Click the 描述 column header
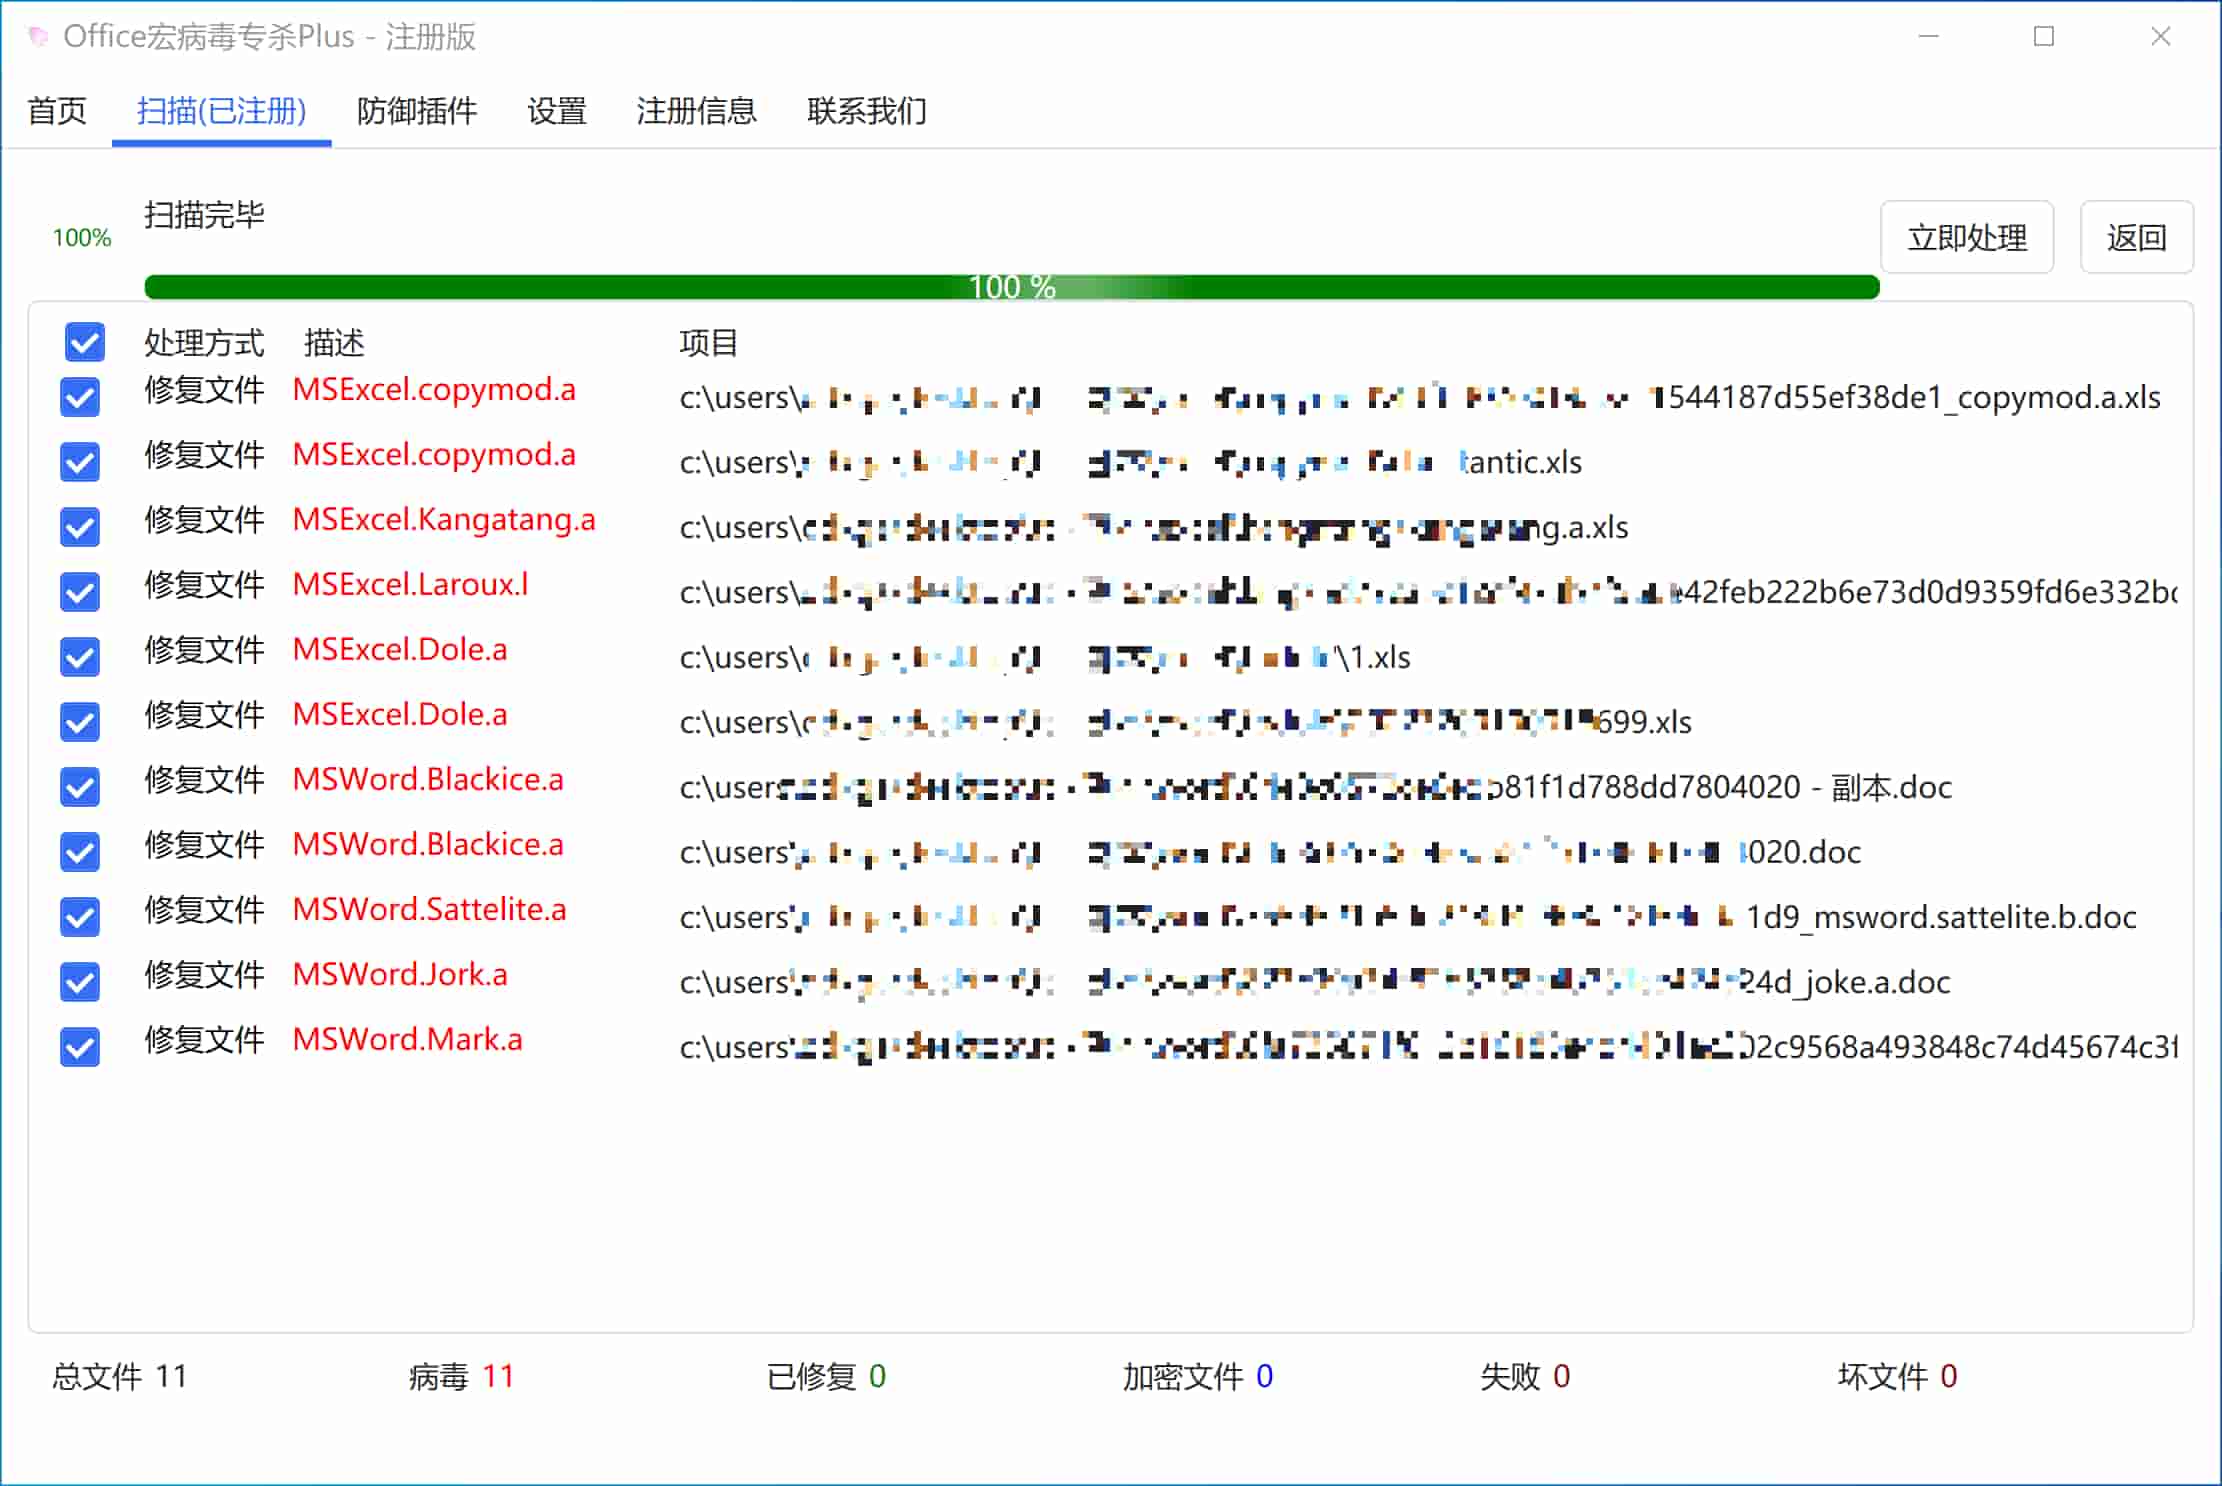 (334, 343)
